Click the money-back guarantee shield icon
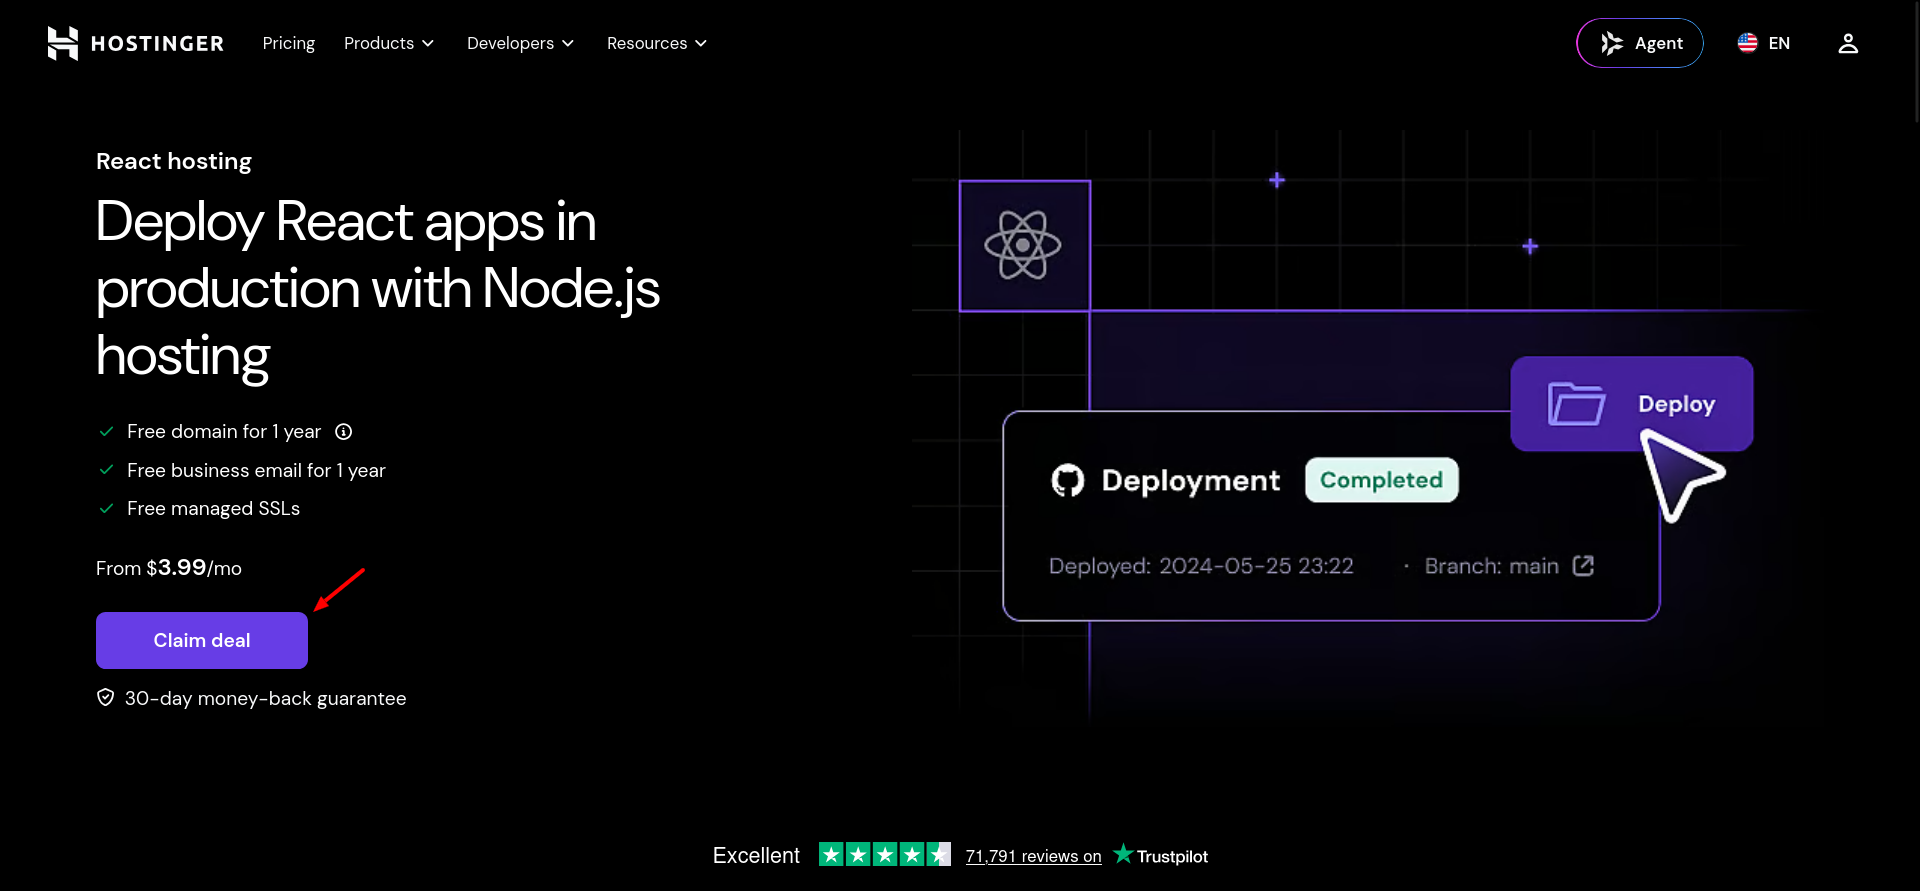The height and width of the screenshot is (891, 1920). (x=105, y=697)
